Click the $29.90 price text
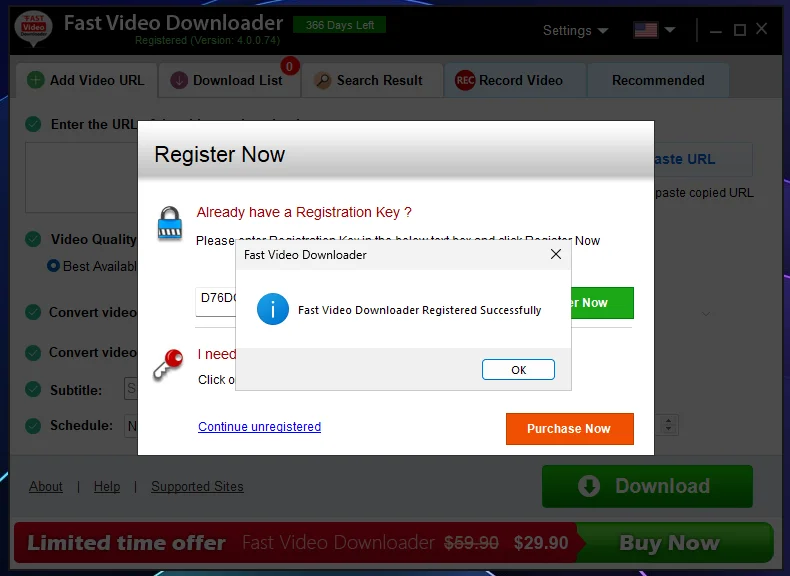Image resolution: width=790 pixels, height=576 pixels. [541, 543]
